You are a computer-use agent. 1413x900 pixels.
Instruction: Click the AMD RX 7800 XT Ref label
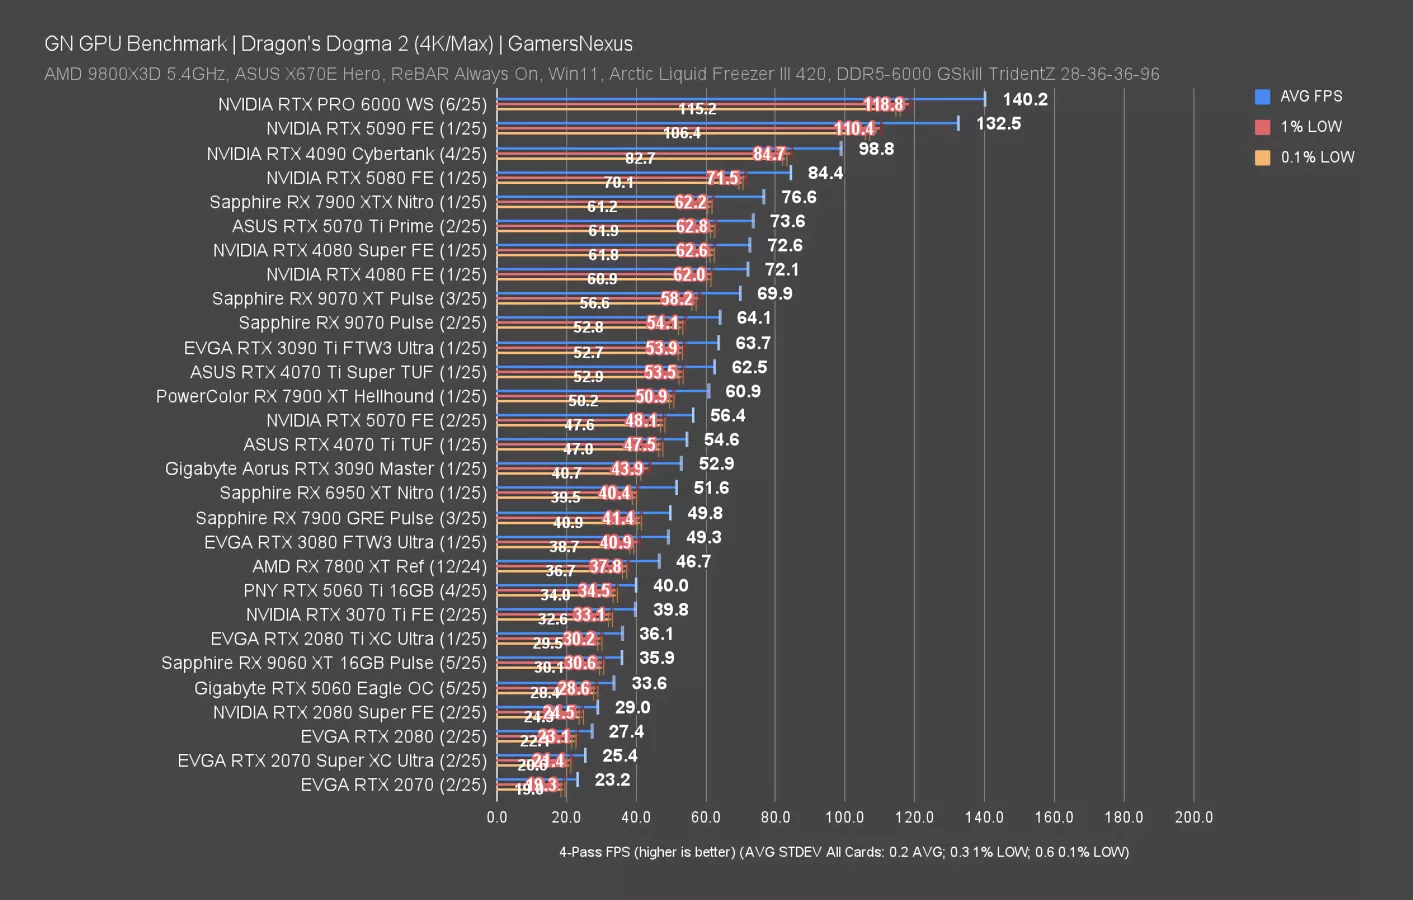[x=369, y=566]
